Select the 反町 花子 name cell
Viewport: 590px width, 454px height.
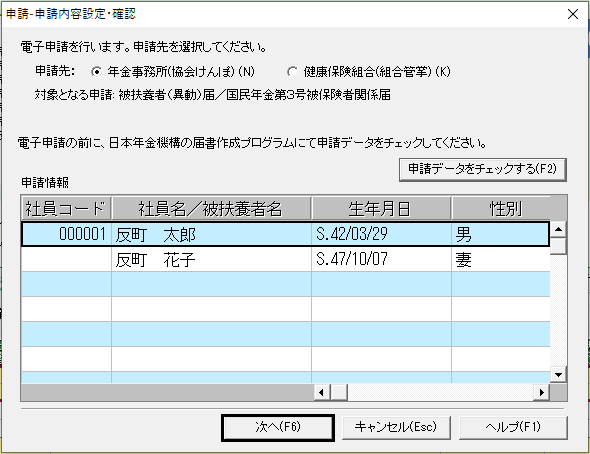[211, 260]
